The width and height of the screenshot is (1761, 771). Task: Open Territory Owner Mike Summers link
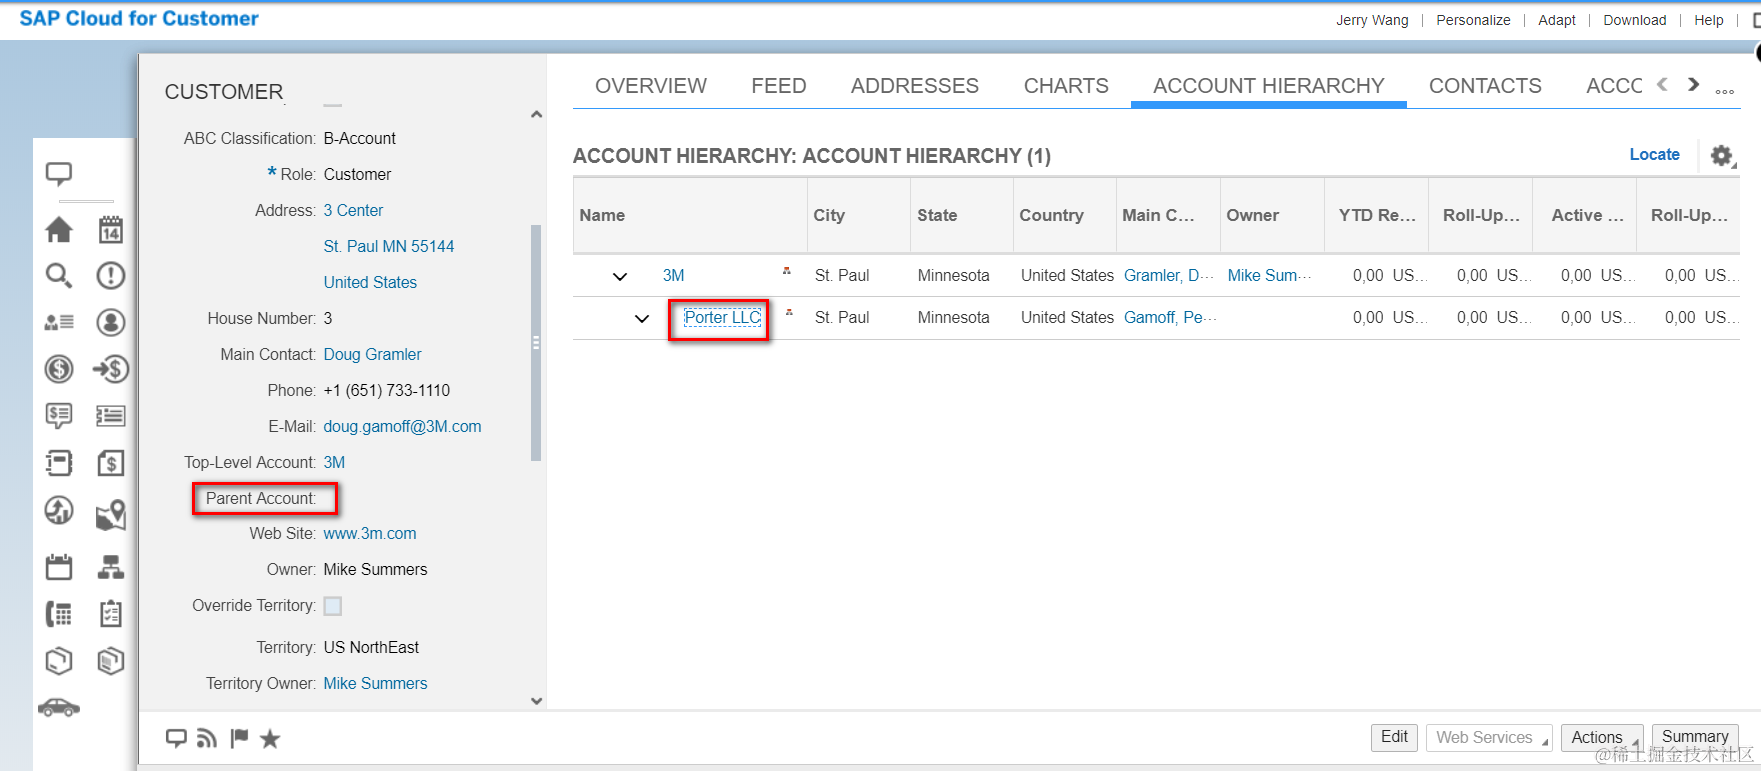(375, 683)
